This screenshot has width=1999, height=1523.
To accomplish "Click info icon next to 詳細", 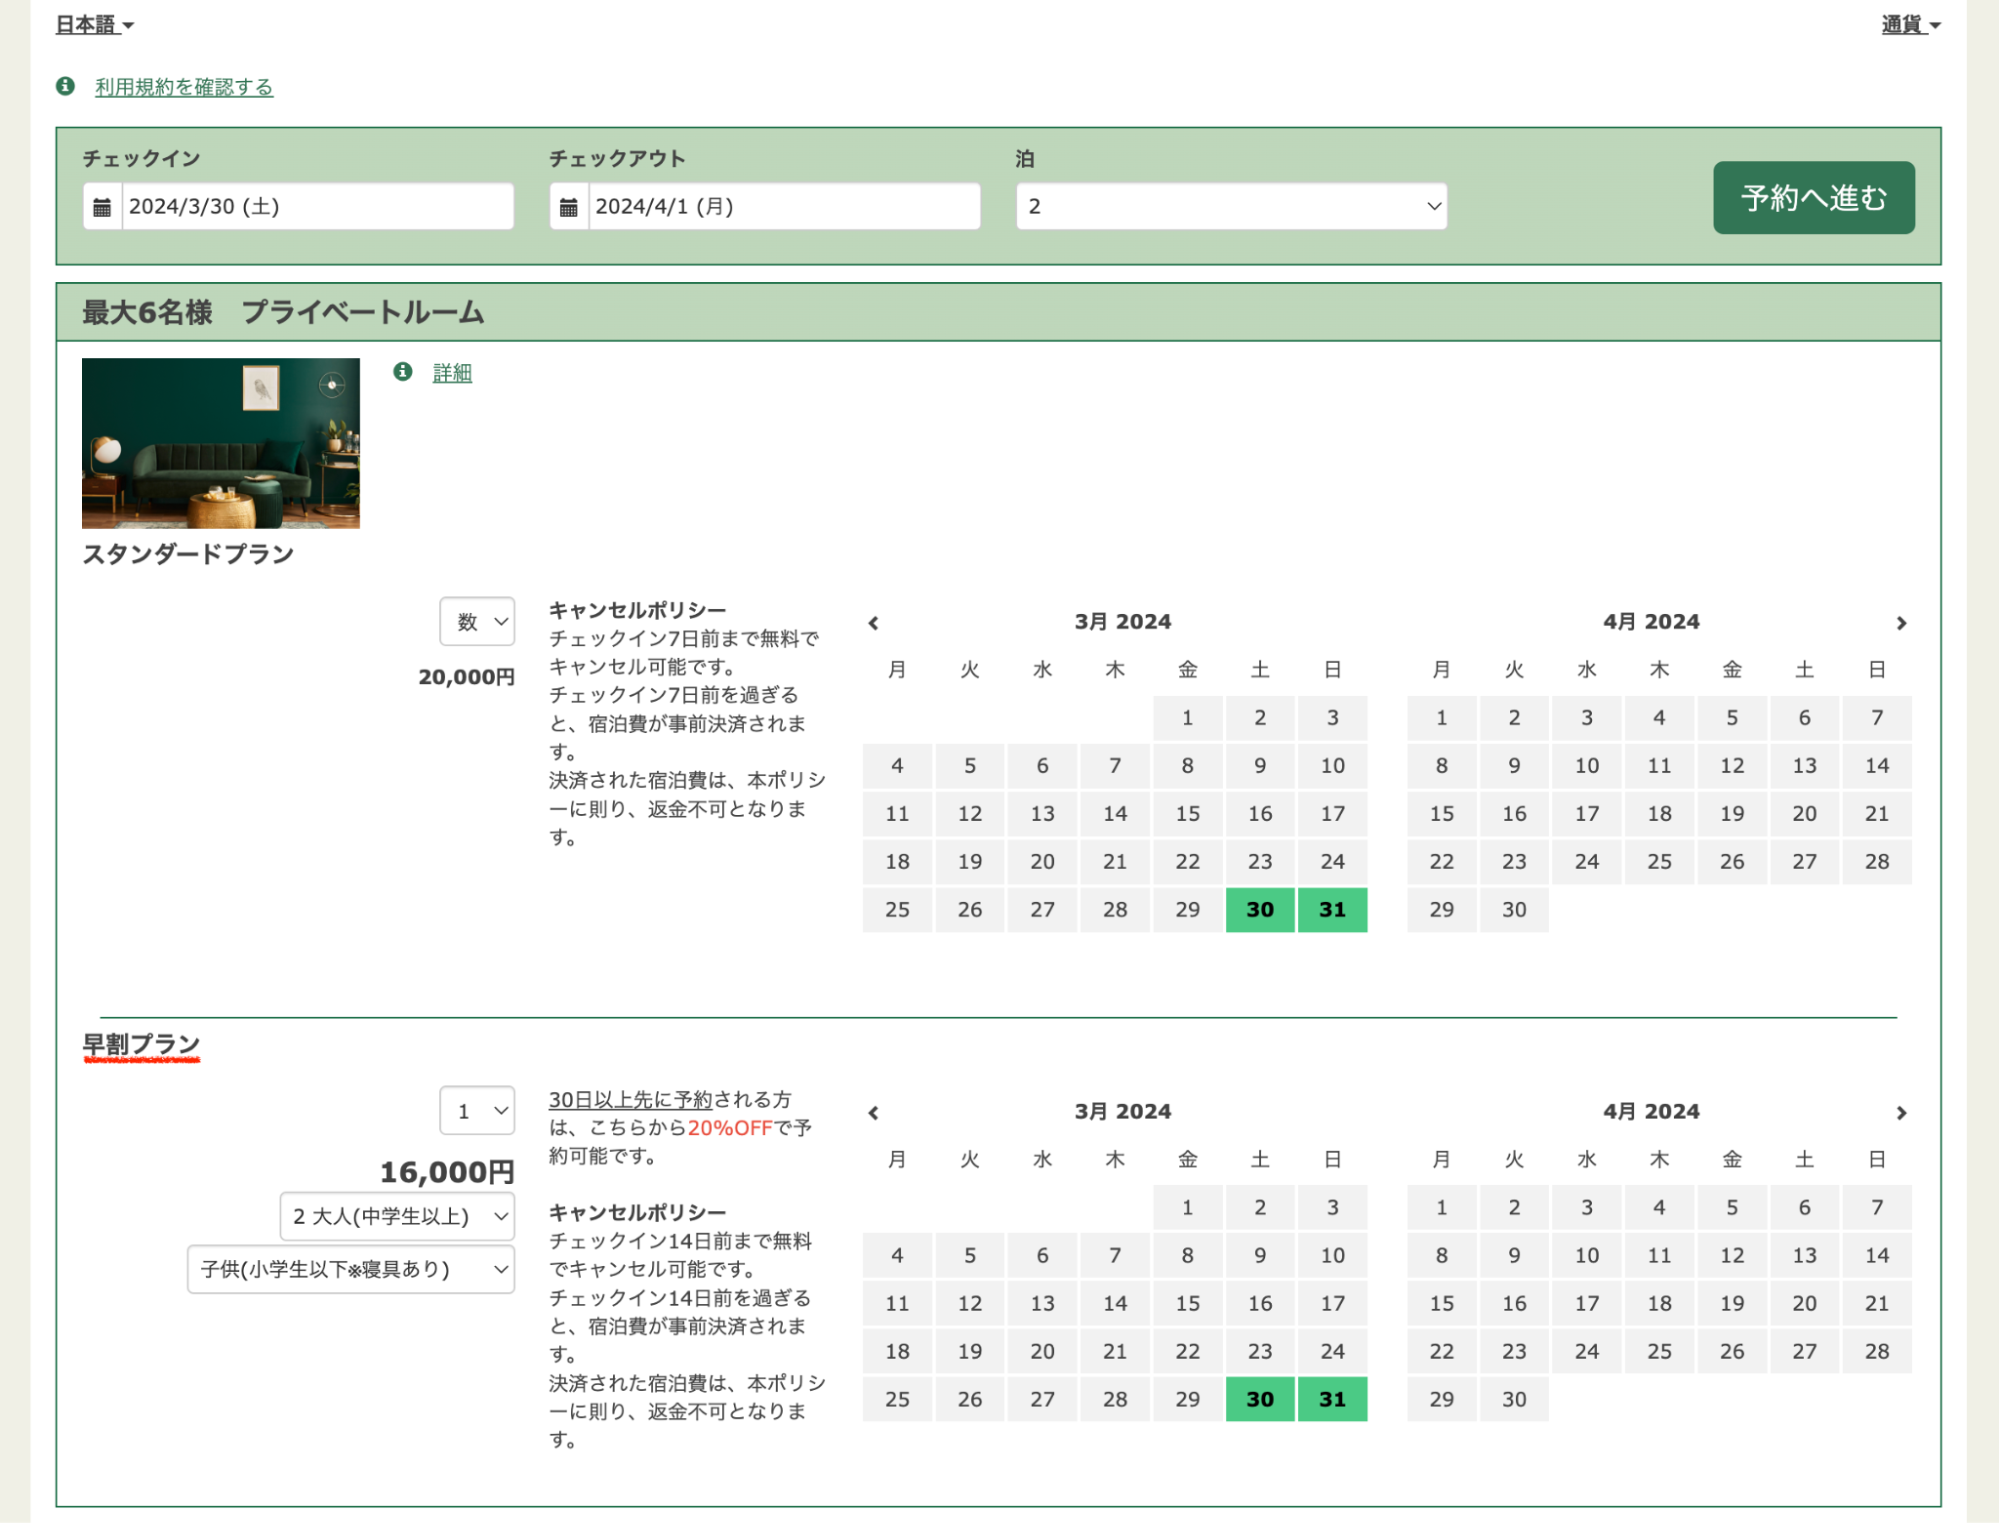I will coord(403,372).
